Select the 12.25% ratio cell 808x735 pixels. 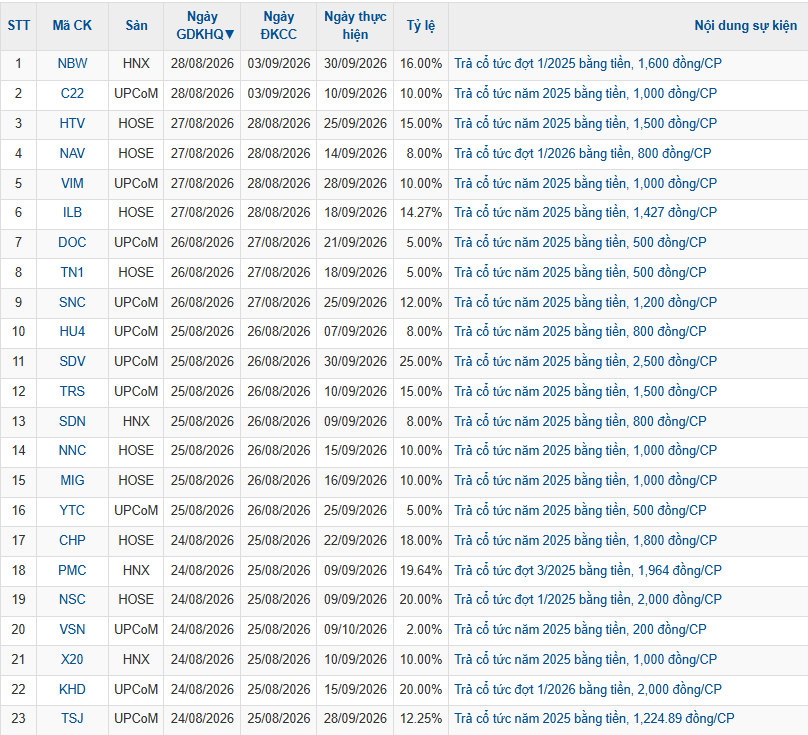[421, 719]
